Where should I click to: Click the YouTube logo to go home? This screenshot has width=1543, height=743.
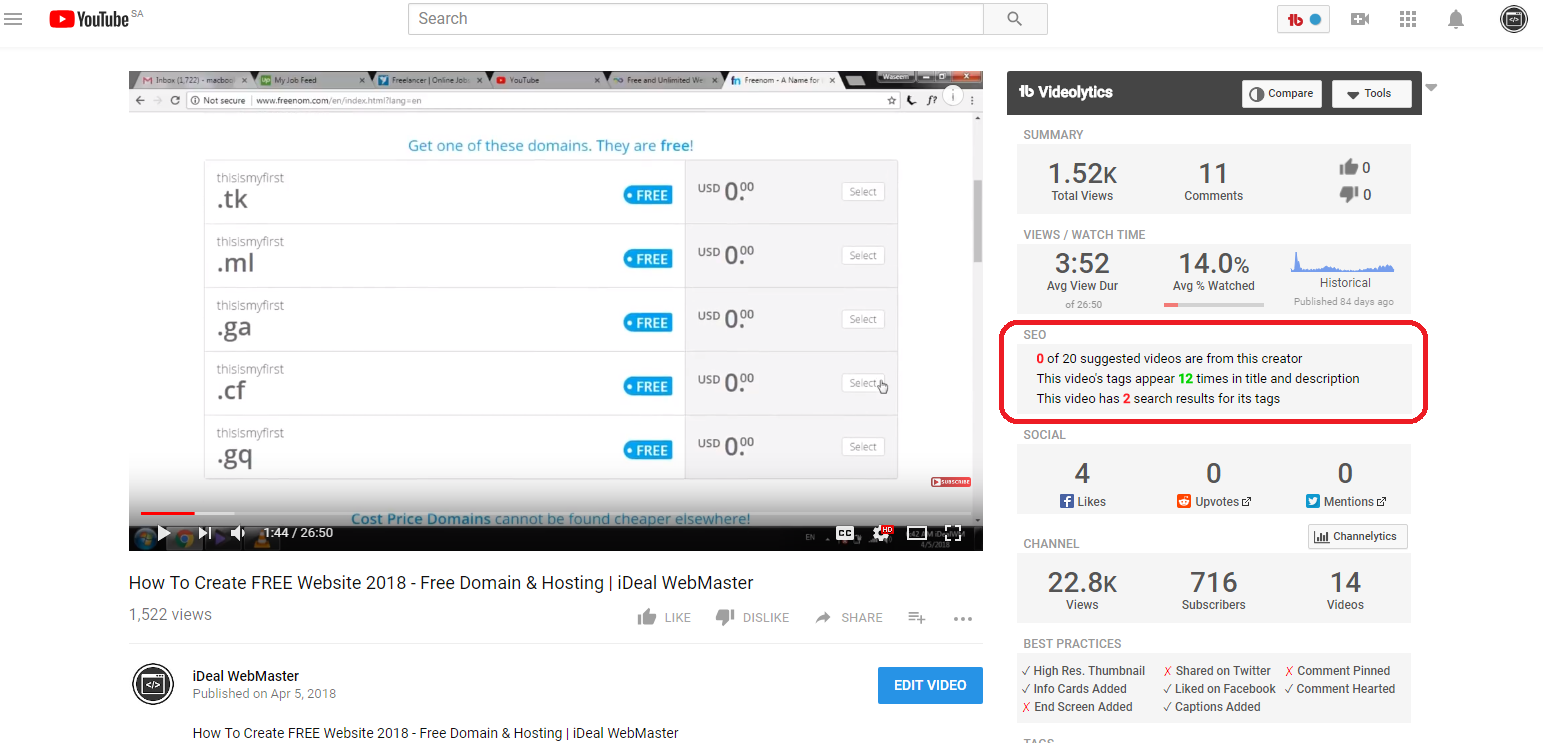tap(89, 19)
